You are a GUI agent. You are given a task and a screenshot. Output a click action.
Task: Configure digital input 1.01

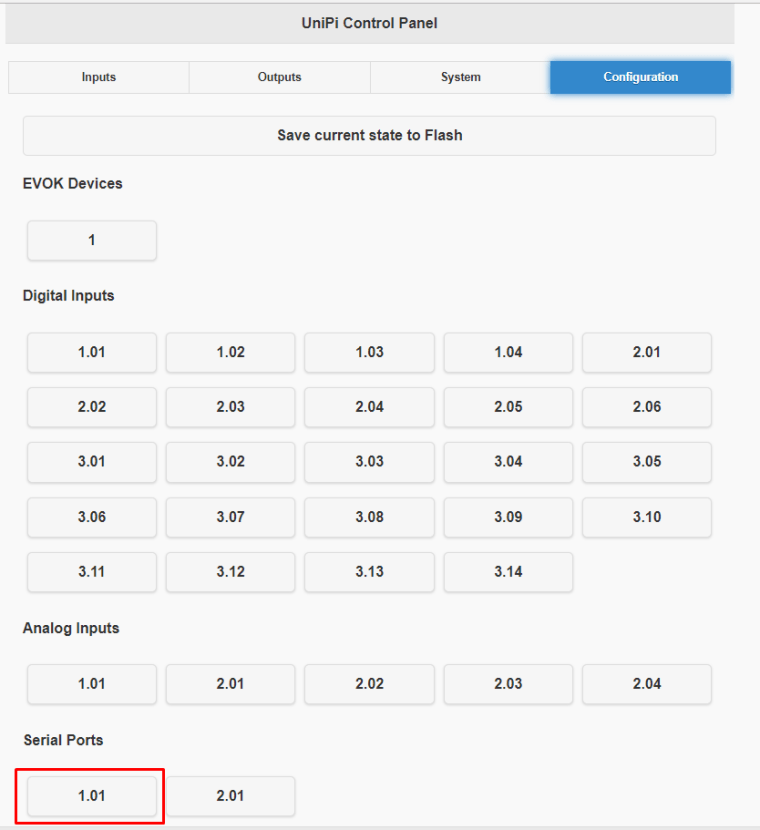click(92, 353)
